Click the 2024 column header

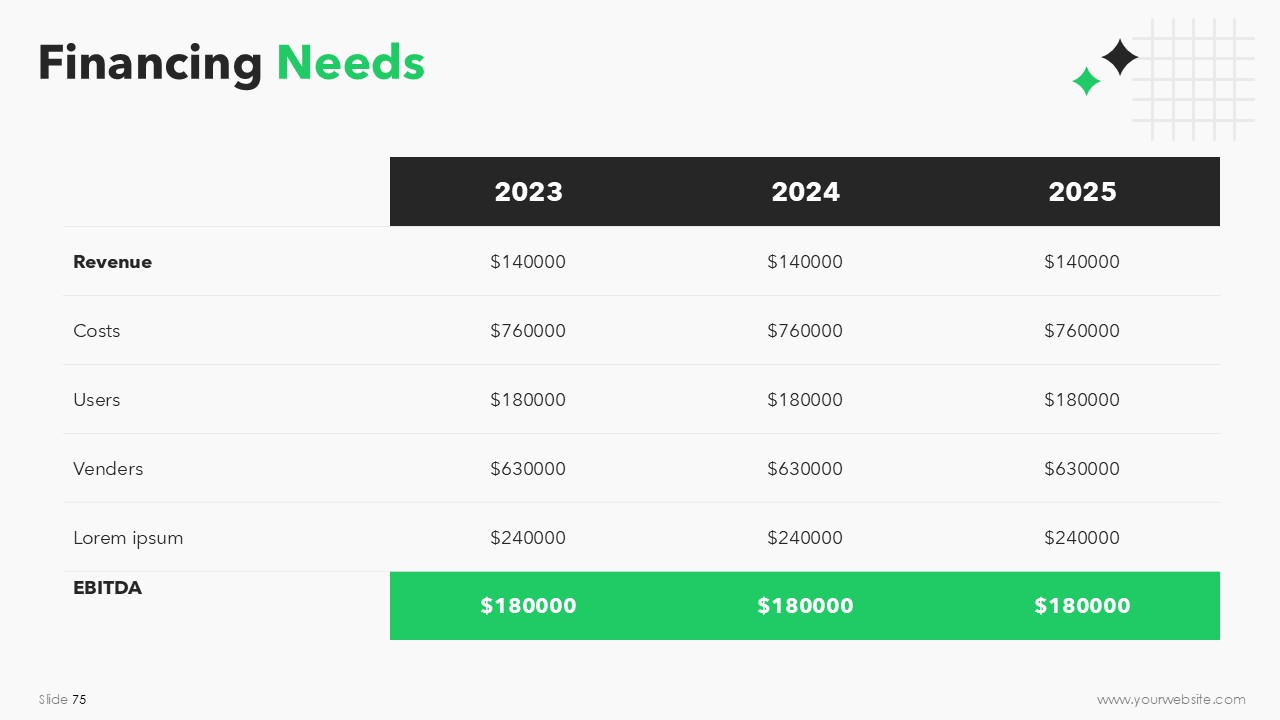click(806, 192)
